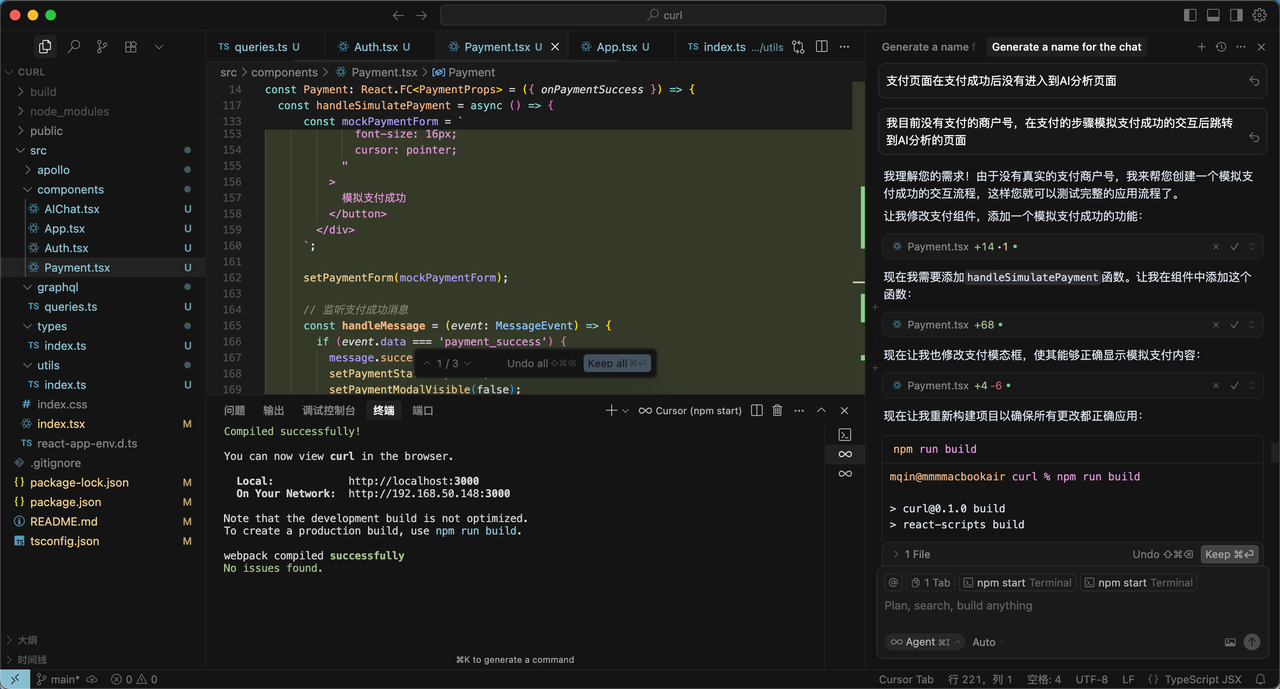Click the curl search box in title bar
This screenshot has width=1280, height=689.
[663, 15]
